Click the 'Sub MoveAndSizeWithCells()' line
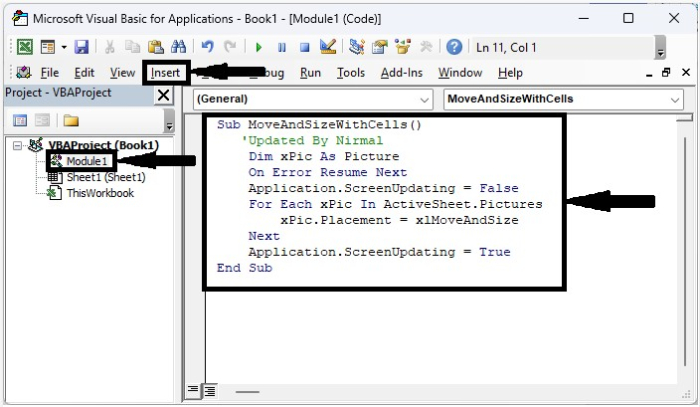The image size is (700, 407). coord(319,125)
